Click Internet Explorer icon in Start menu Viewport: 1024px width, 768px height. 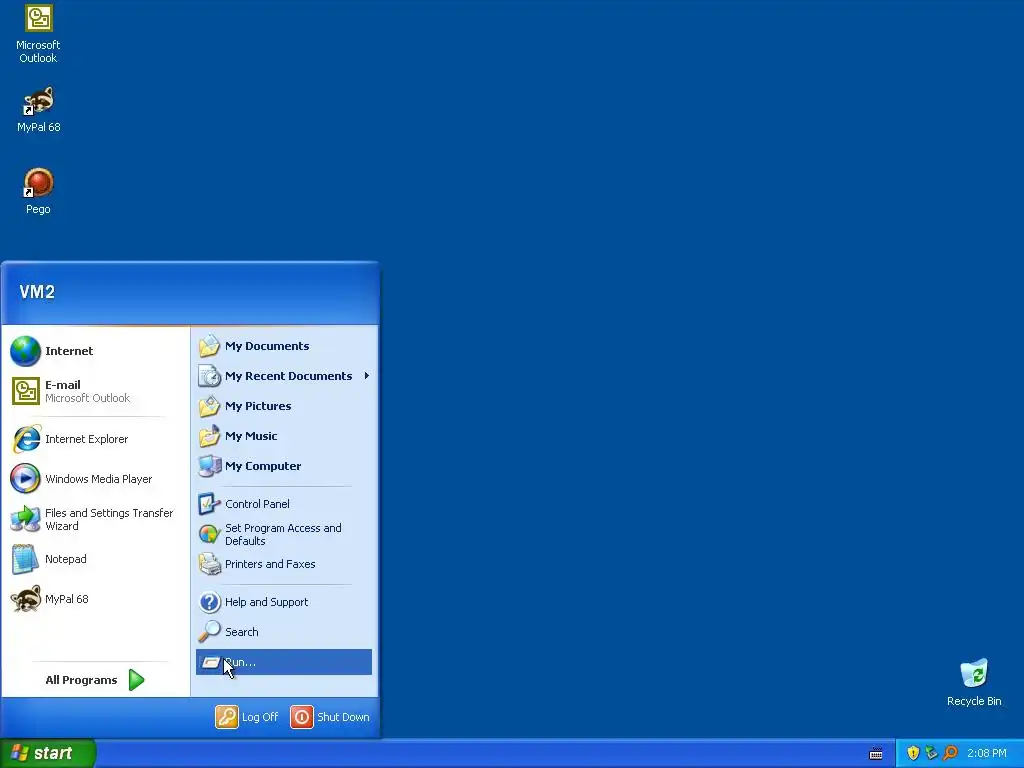point(25,439)
